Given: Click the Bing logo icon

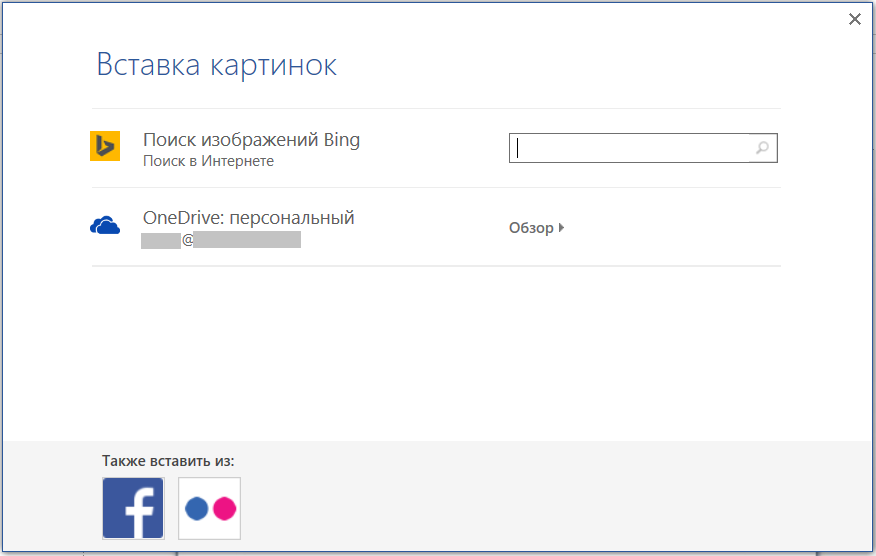Looking at the screenshot, I should [105, 147].
